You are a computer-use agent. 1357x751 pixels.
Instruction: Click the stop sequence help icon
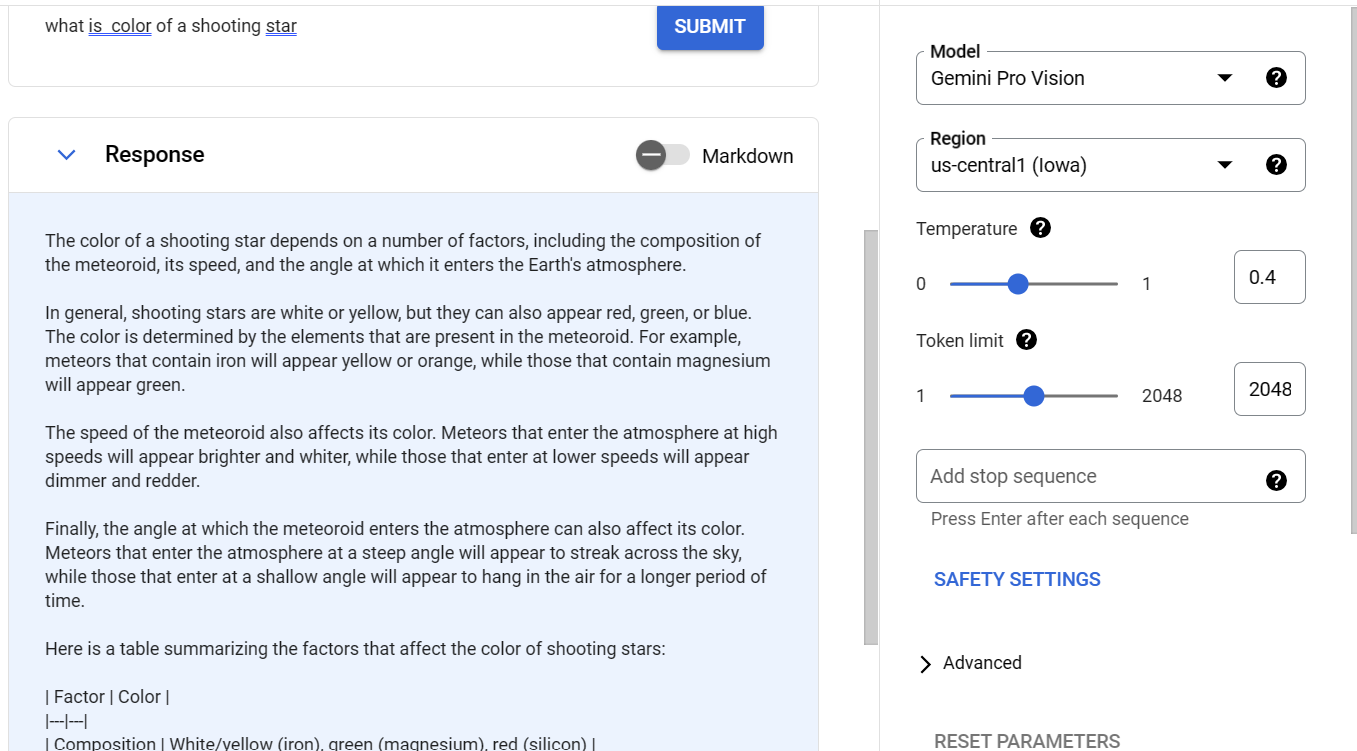pyautogui.click(x=1276, y=480)
